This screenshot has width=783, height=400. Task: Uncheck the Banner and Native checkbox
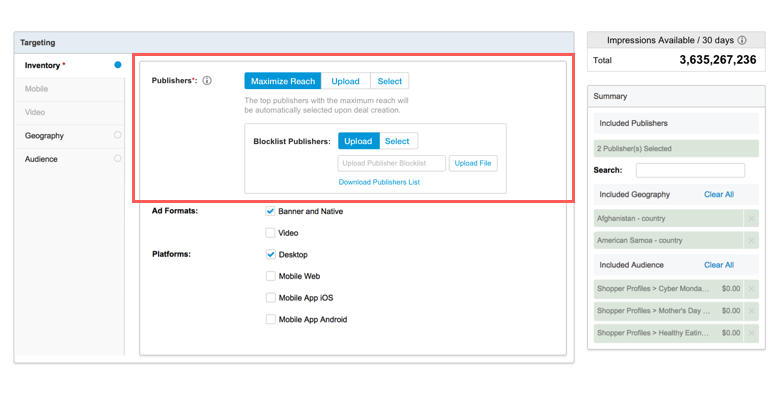[270, 212]
